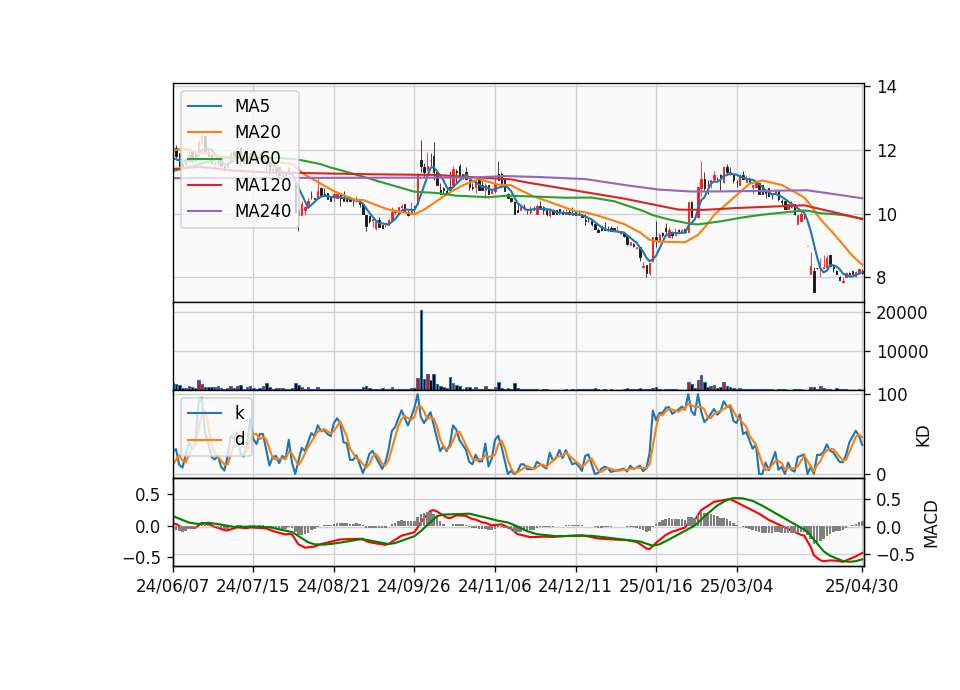960x690 pixels.
Task: Click the tallest volume bar spike
Action: [x=421, y=350]
